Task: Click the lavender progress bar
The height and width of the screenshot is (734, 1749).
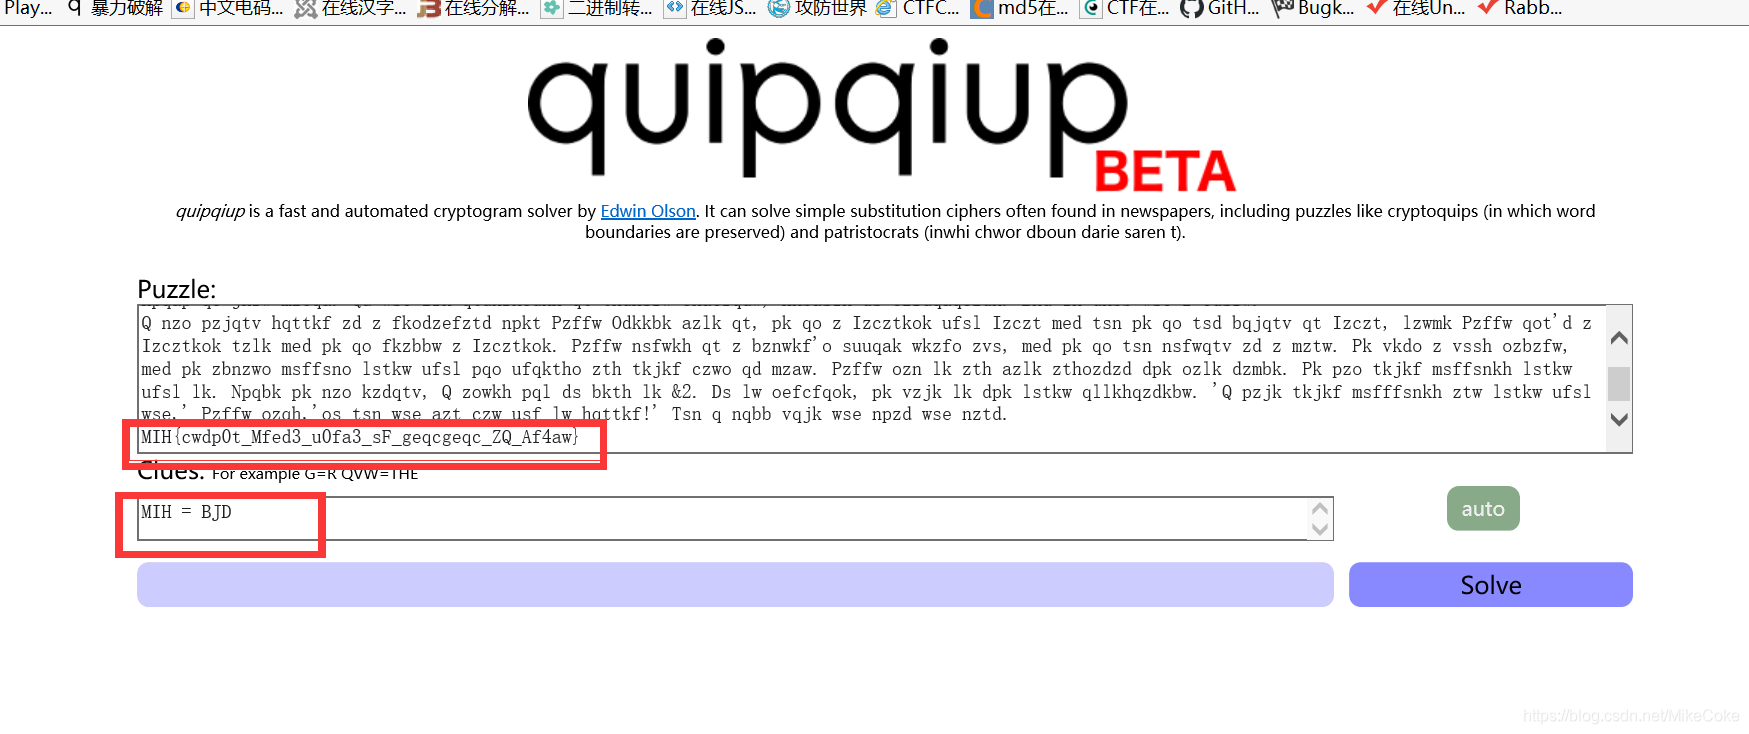Action: point(735,584)
